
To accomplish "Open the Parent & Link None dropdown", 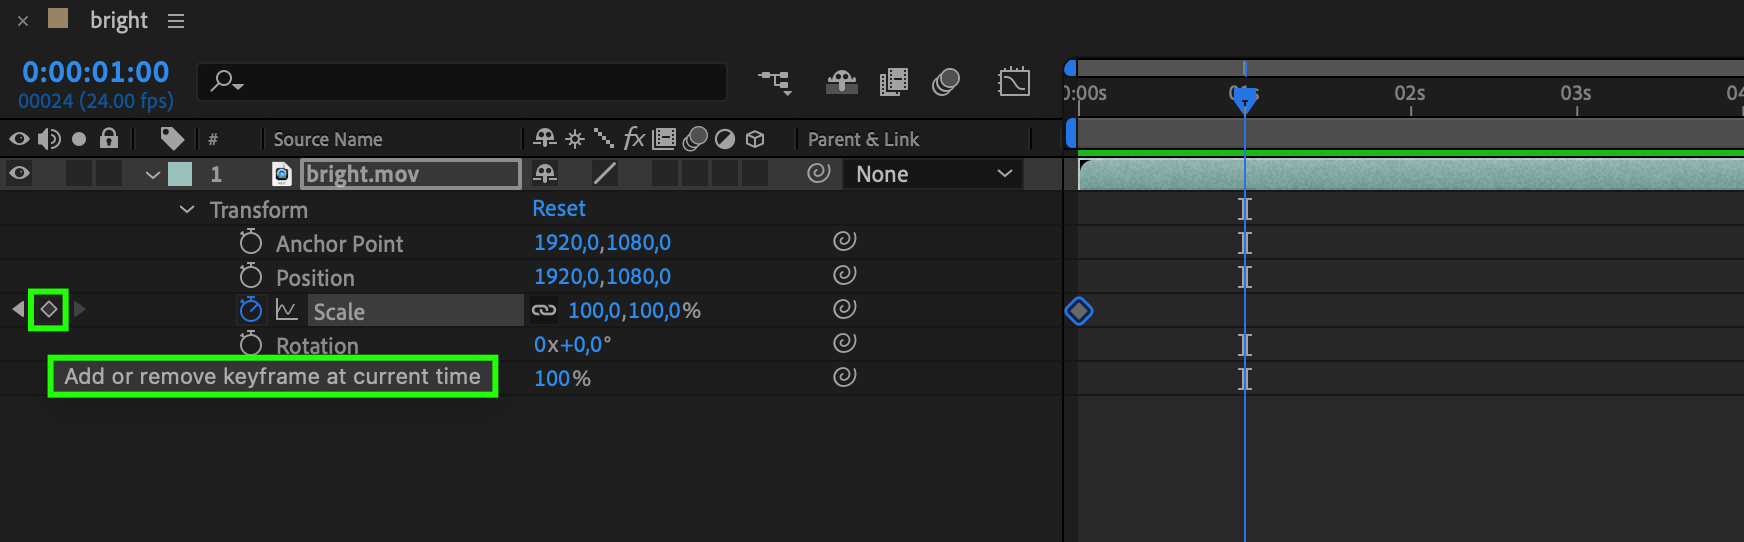I will 933,174.
